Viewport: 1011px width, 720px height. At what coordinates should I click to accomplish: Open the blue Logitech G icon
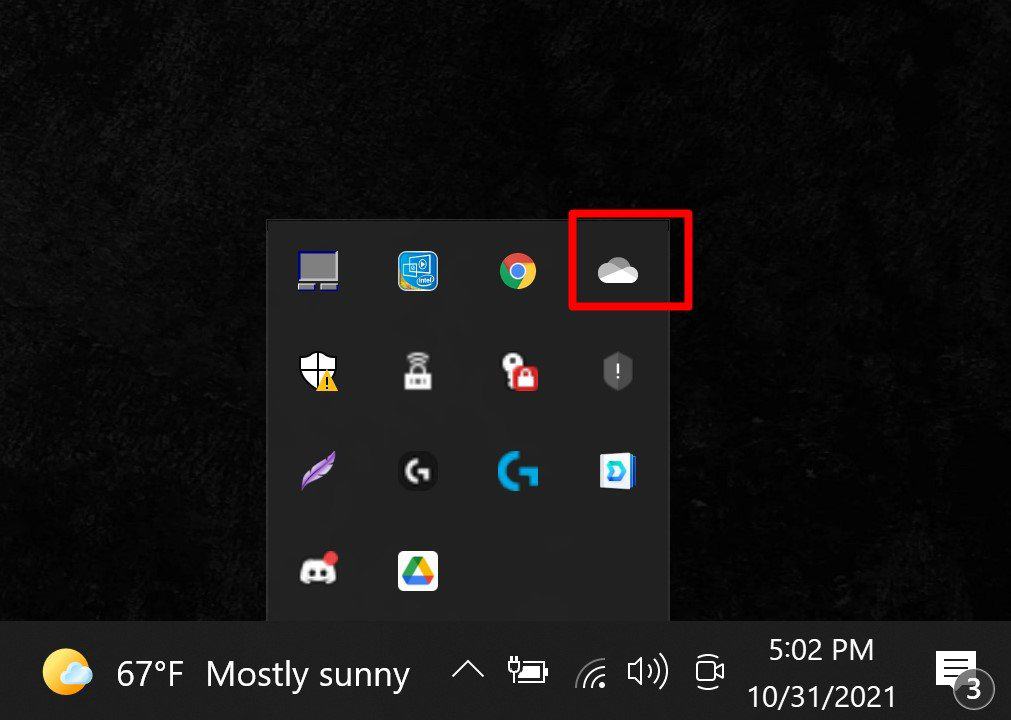(518, 471)
